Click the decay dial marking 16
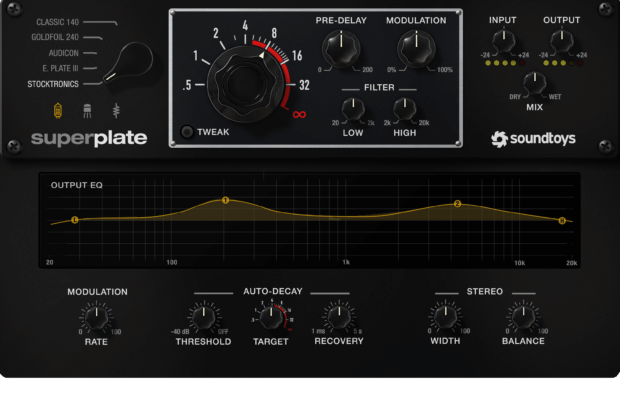 [x=297, y=55]
